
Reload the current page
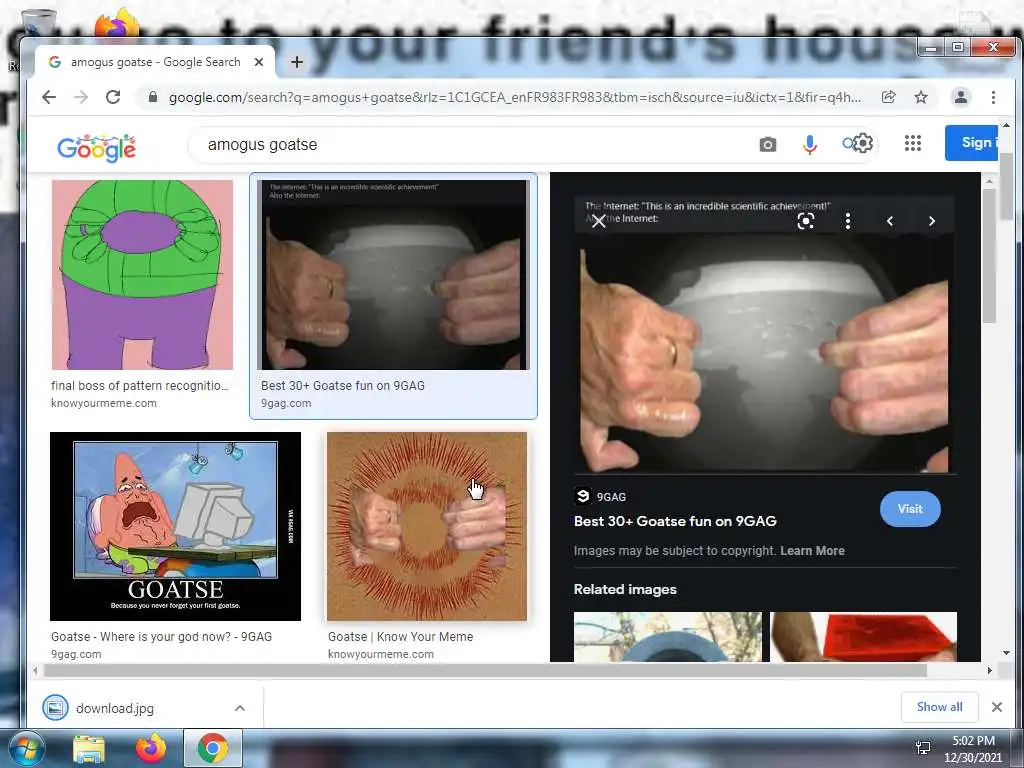click(x=113, y=97)
